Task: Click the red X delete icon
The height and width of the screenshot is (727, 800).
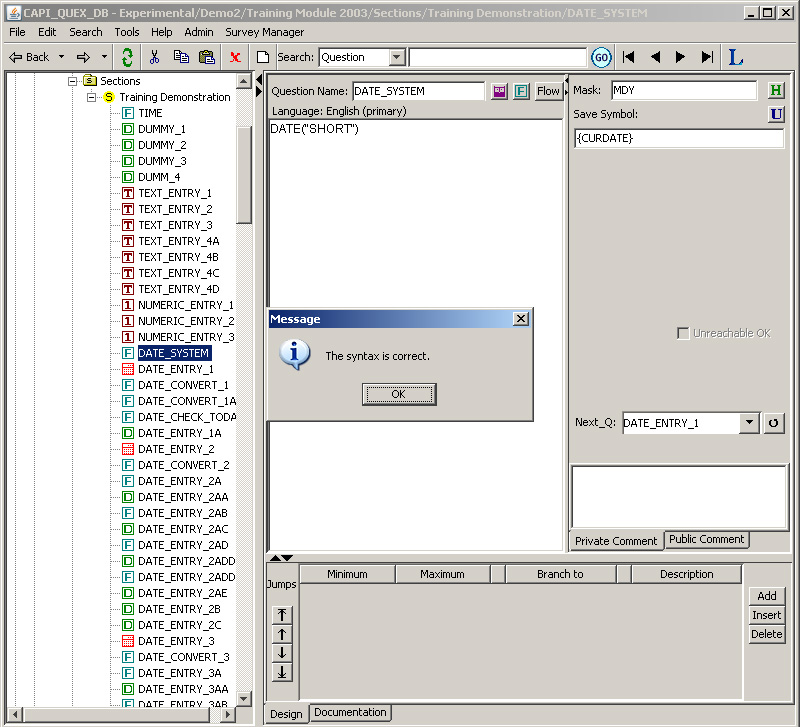Action: click(x=235, y=57)
